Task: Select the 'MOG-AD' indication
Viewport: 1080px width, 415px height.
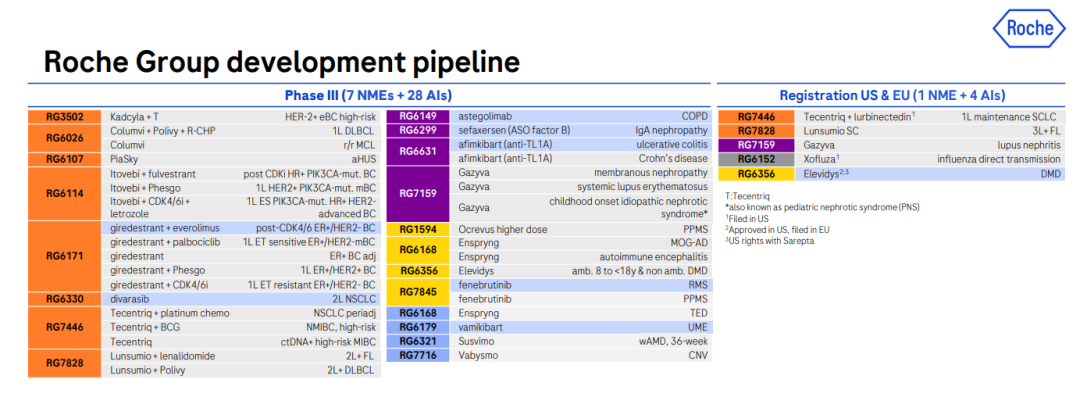Action: (690, 243)
